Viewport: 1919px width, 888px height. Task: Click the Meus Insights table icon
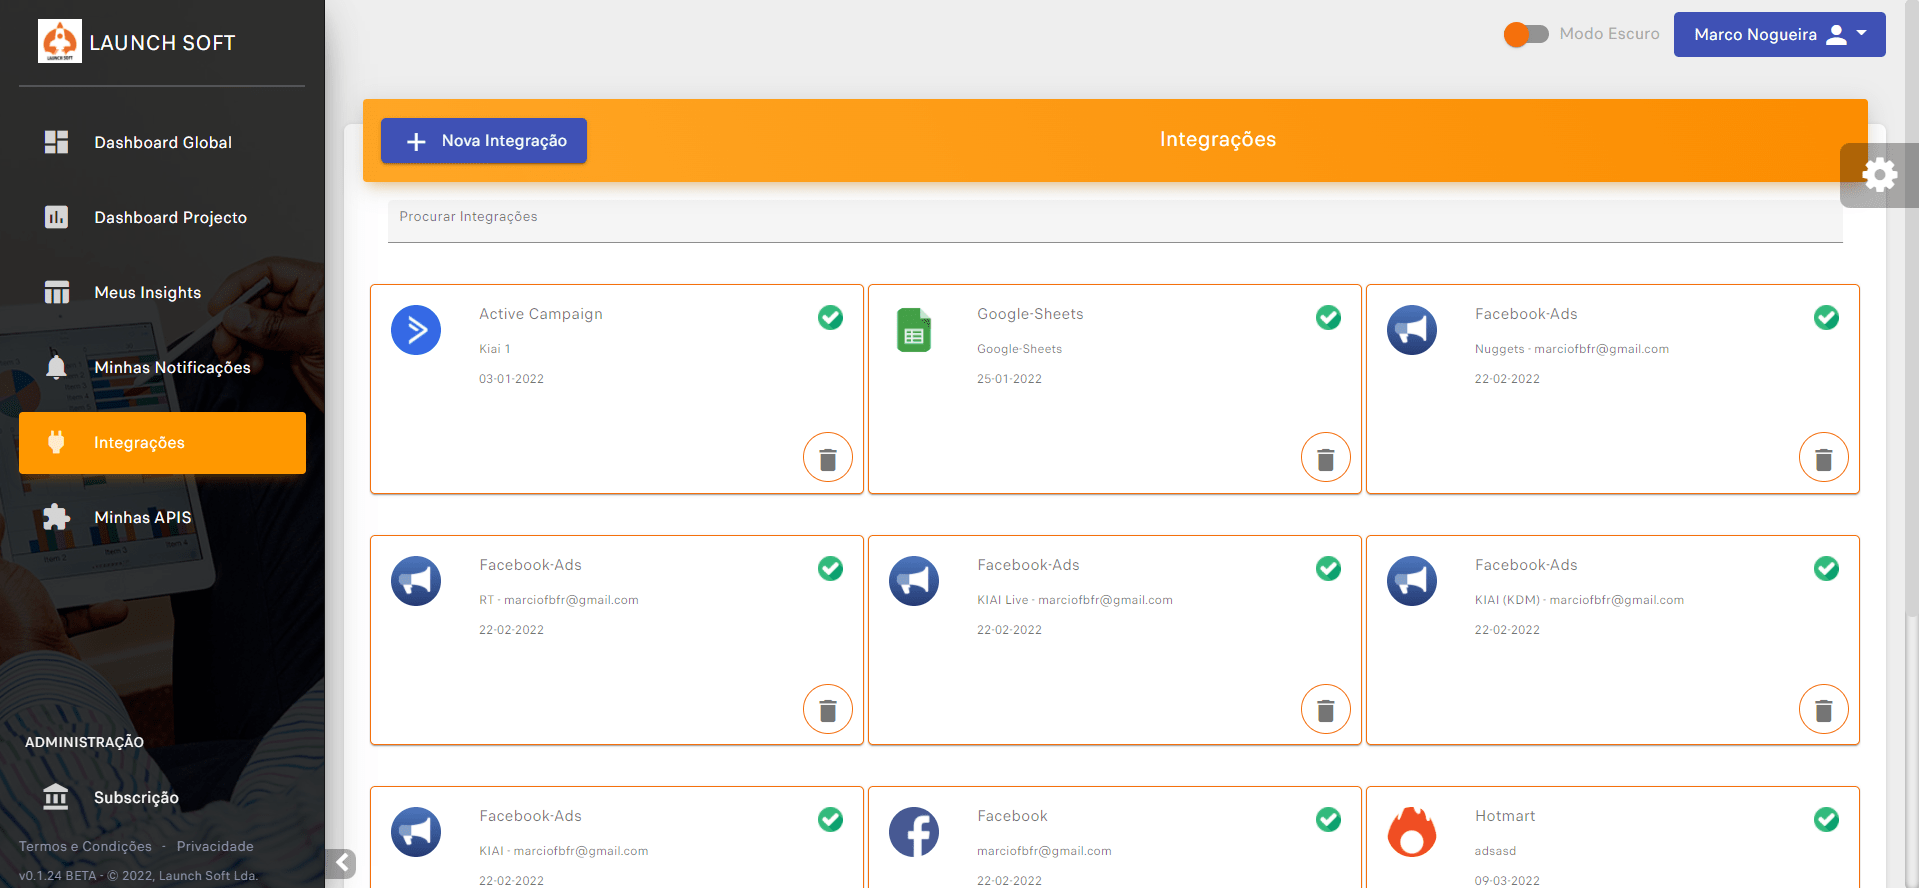click(56, 292)
